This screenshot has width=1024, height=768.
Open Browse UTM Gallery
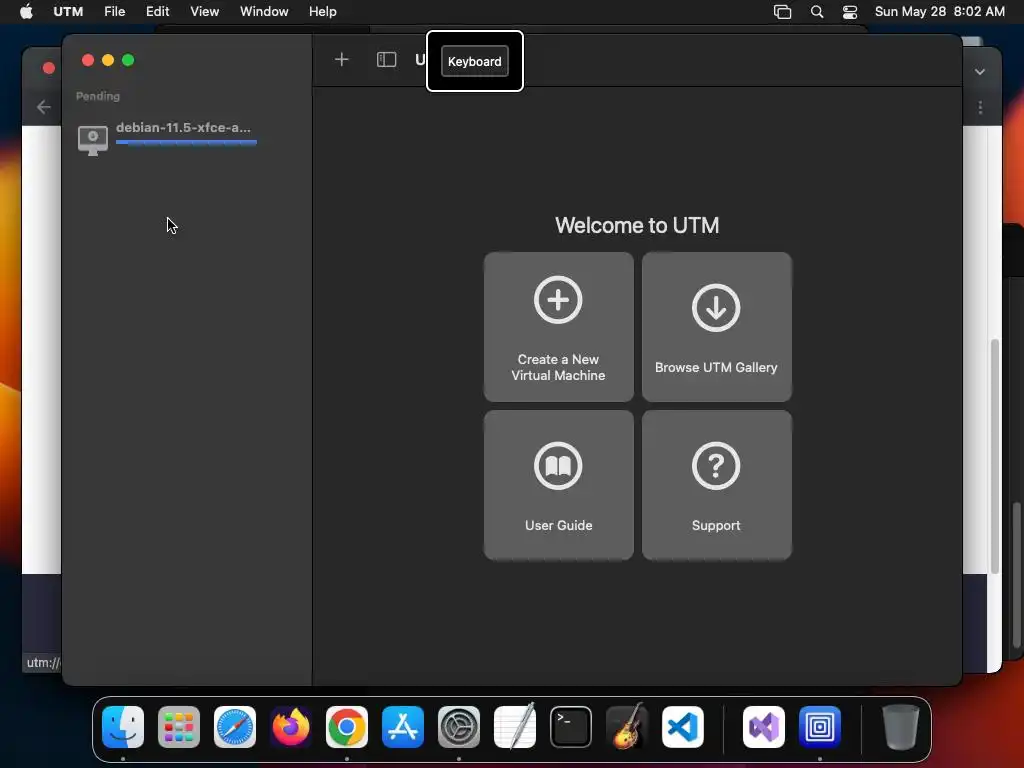[716, 327]
